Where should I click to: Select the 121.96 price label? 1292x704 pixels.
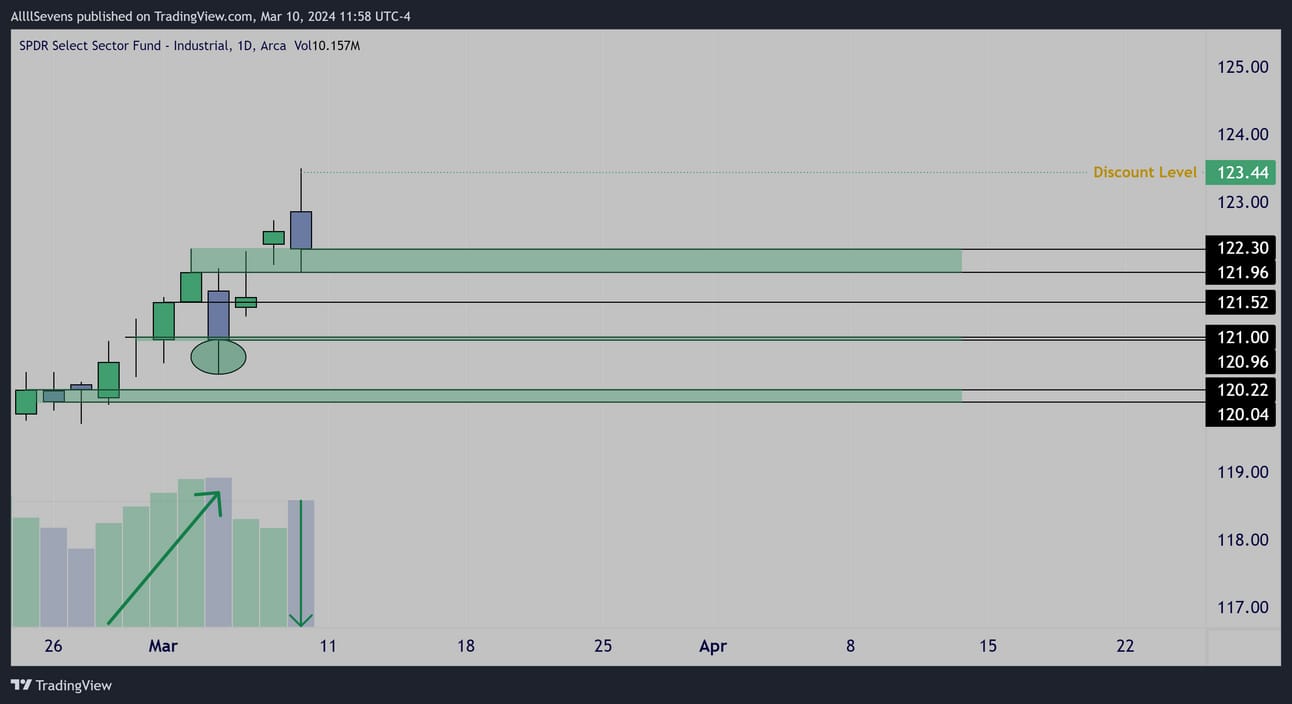1241,273
